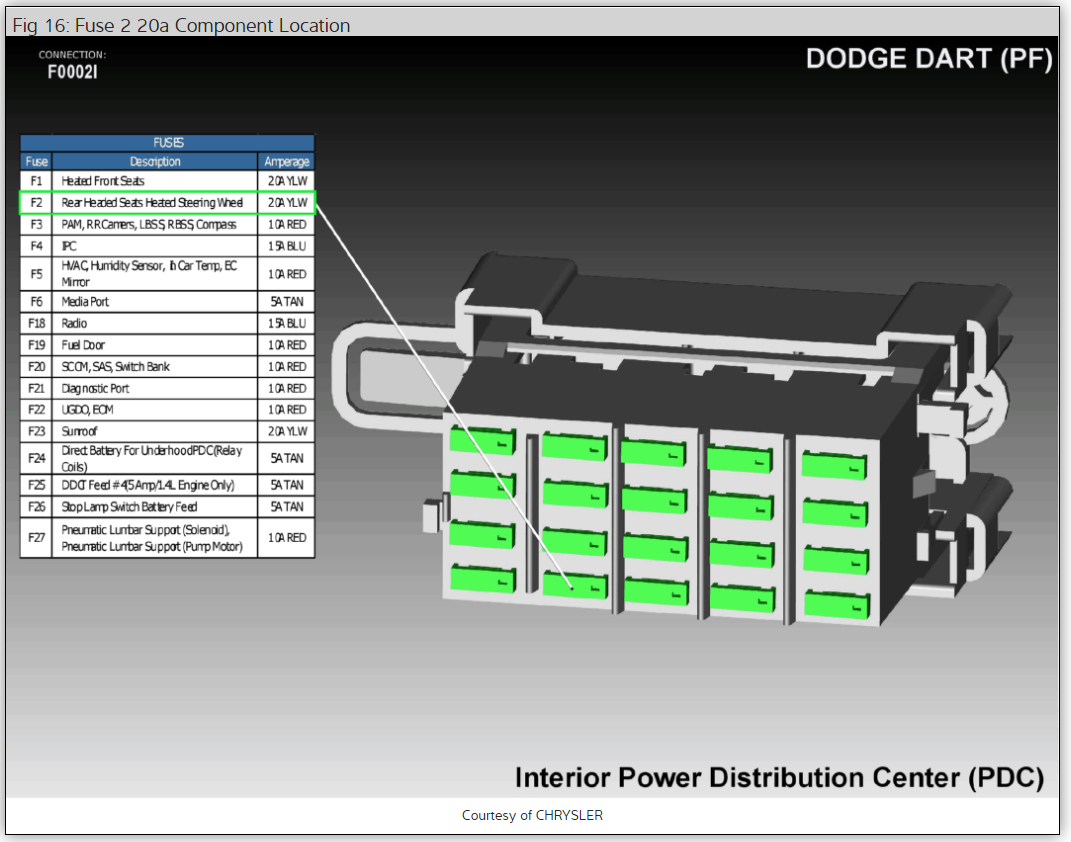Click the FUSES table title bar
The image size is (1071, 842).
click(167, 143)
